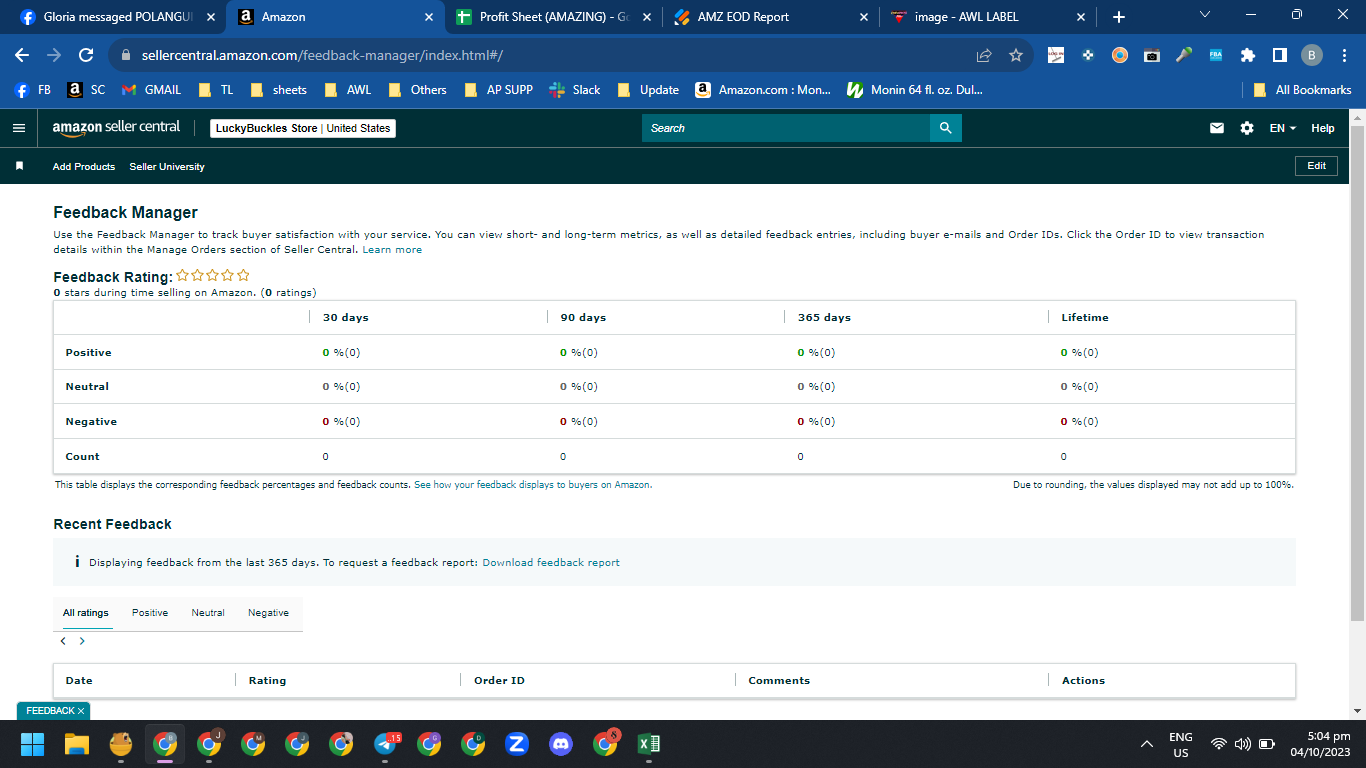This screenshot has width=1366, height=768.
Task: Click the share page icon in address bar
Action: coord(984,56)
